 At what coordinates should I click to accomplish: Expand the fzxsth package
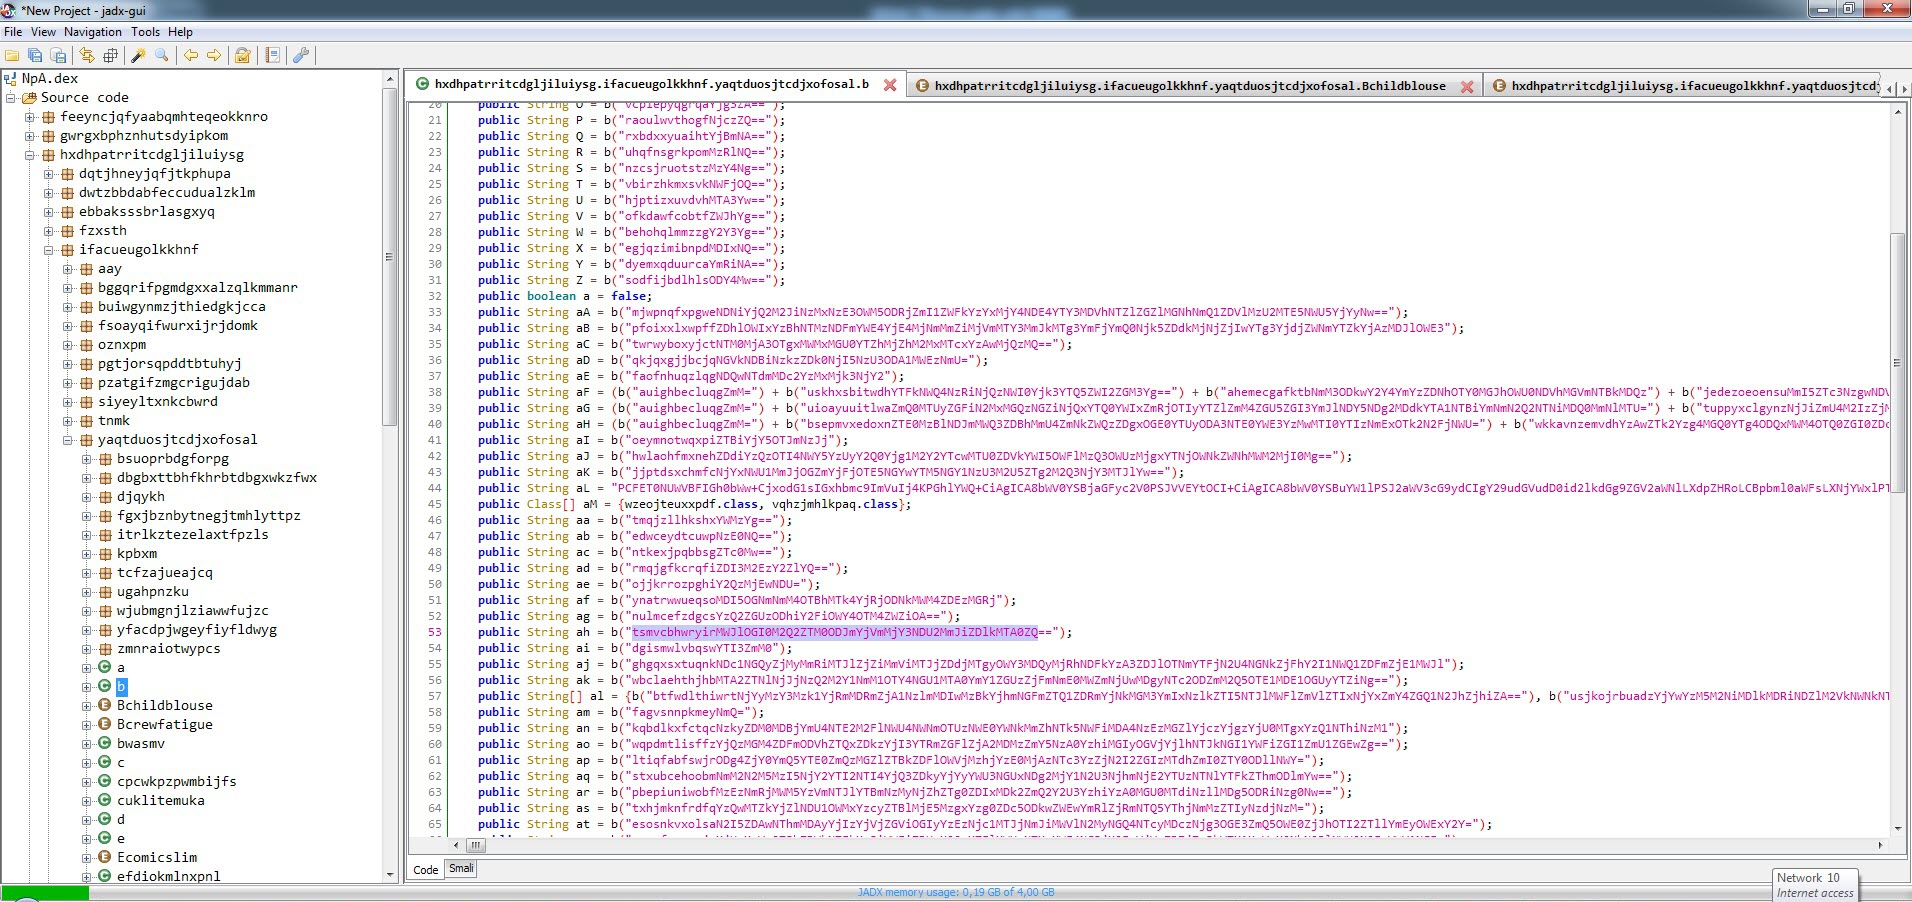(x=49, y=231)
